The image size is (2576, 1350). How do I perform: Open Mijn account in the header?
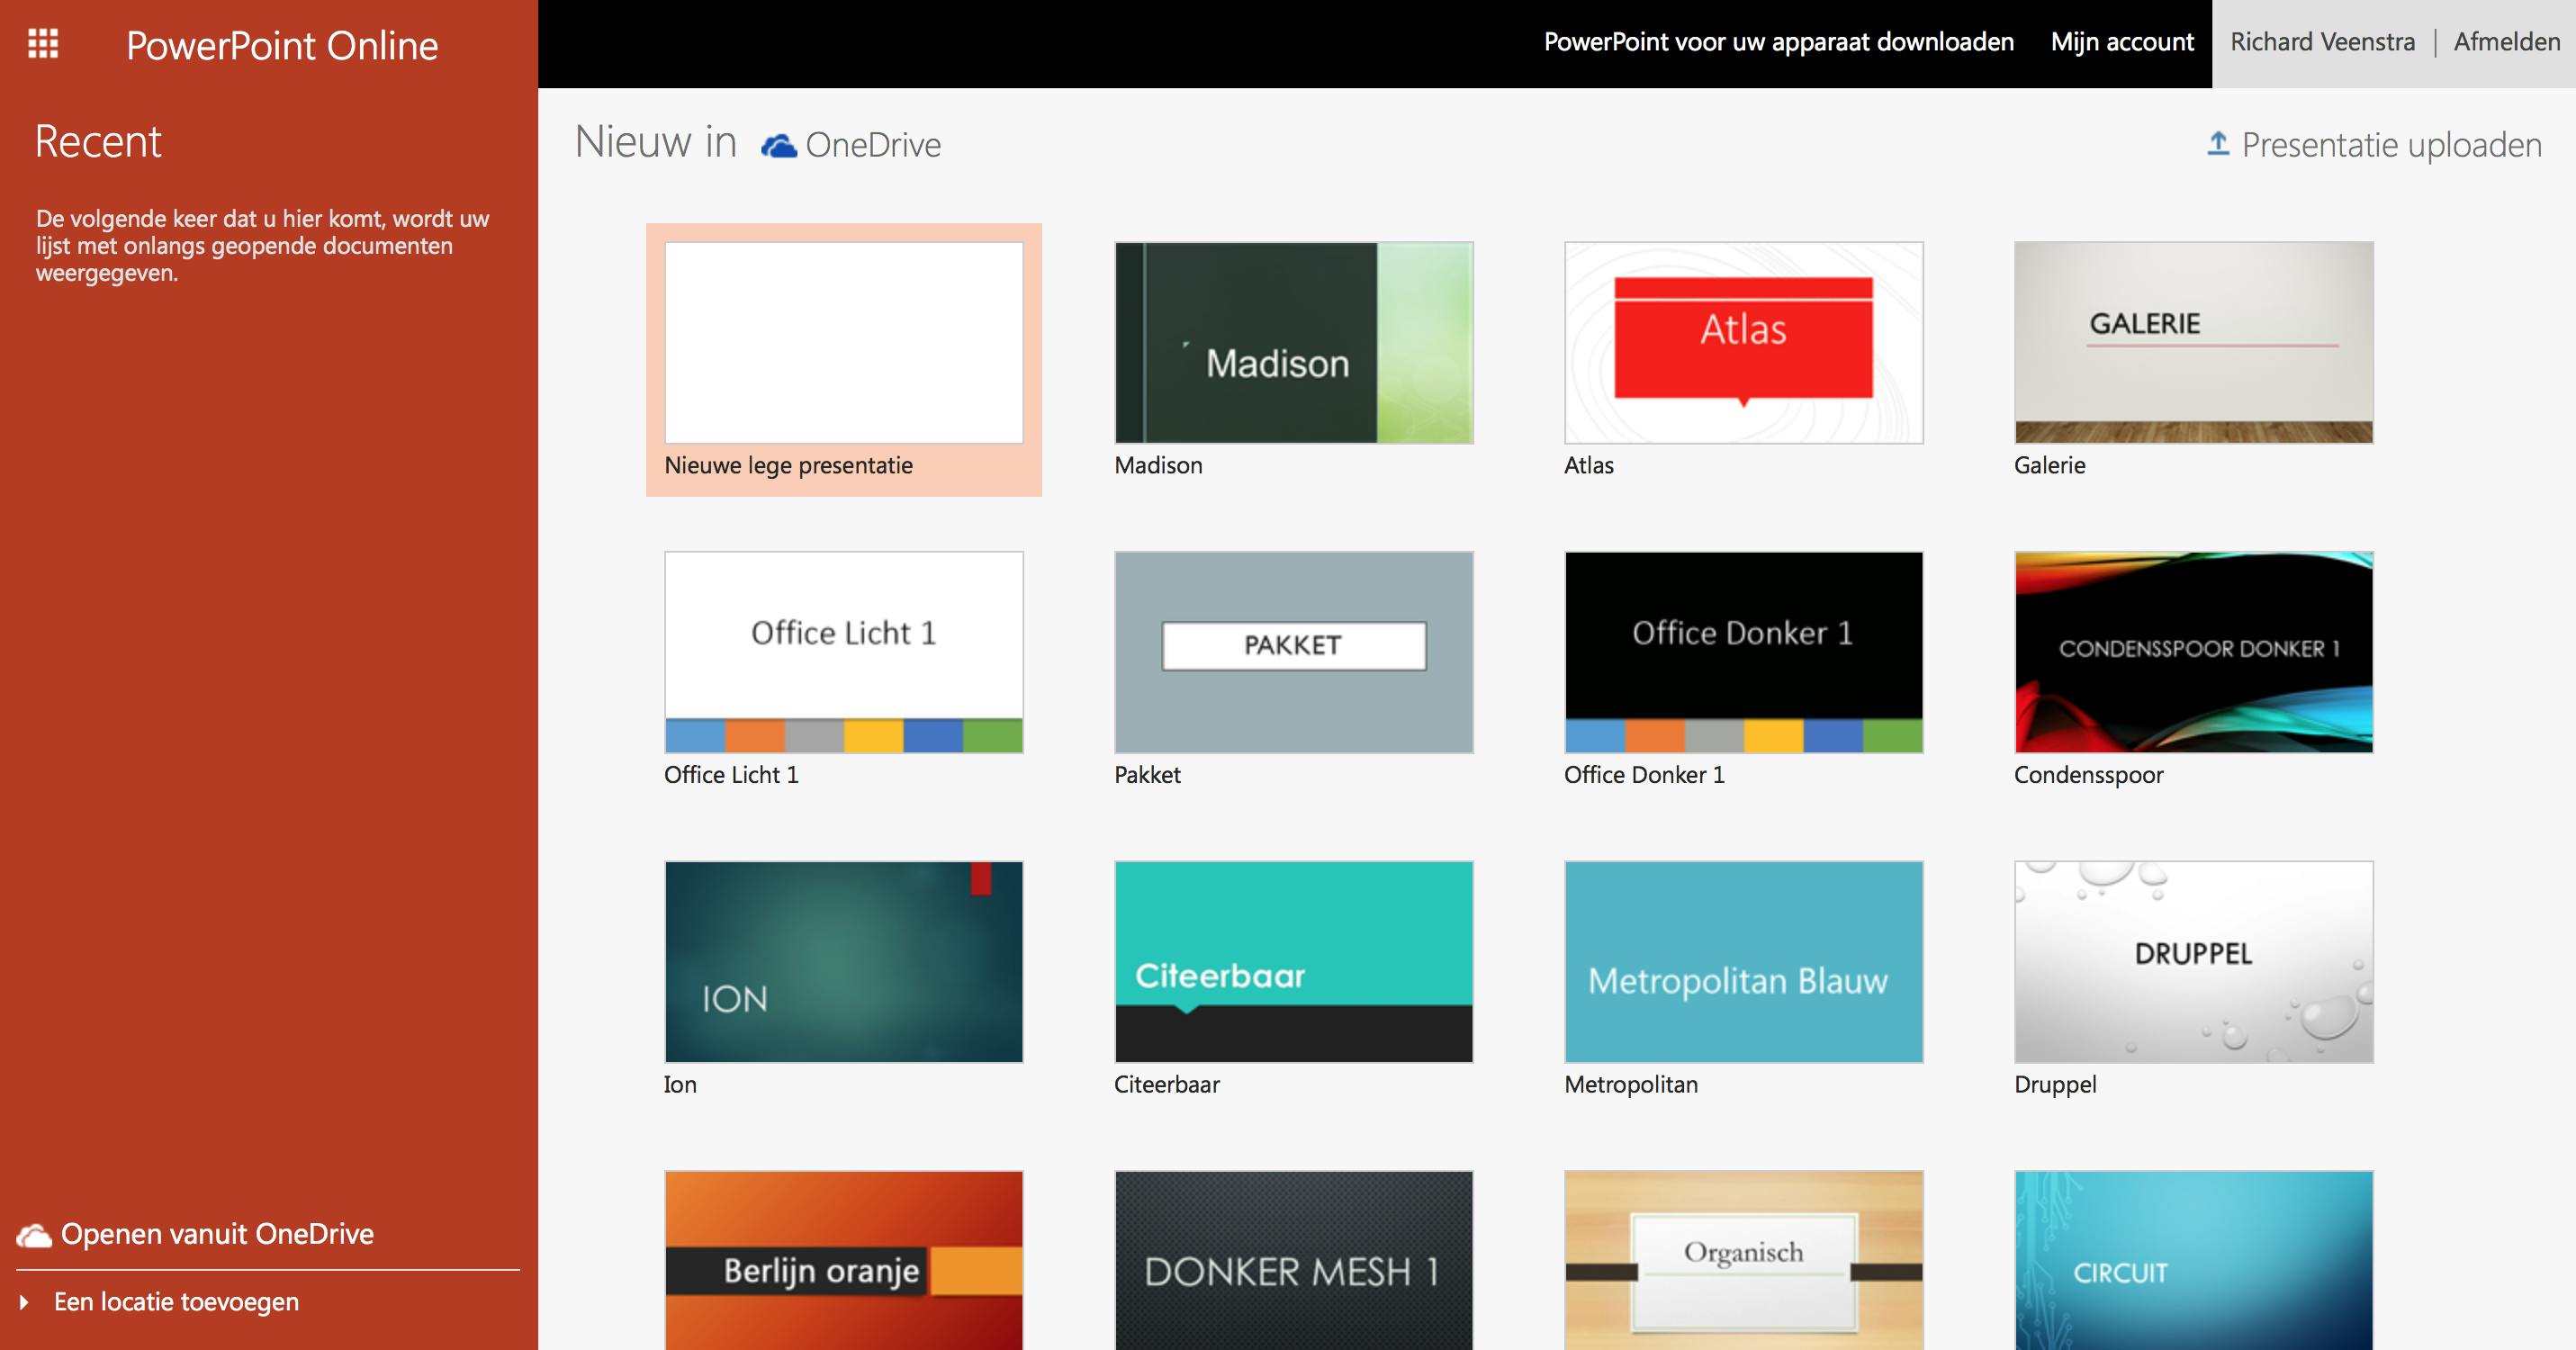[x=2122, y=42]
